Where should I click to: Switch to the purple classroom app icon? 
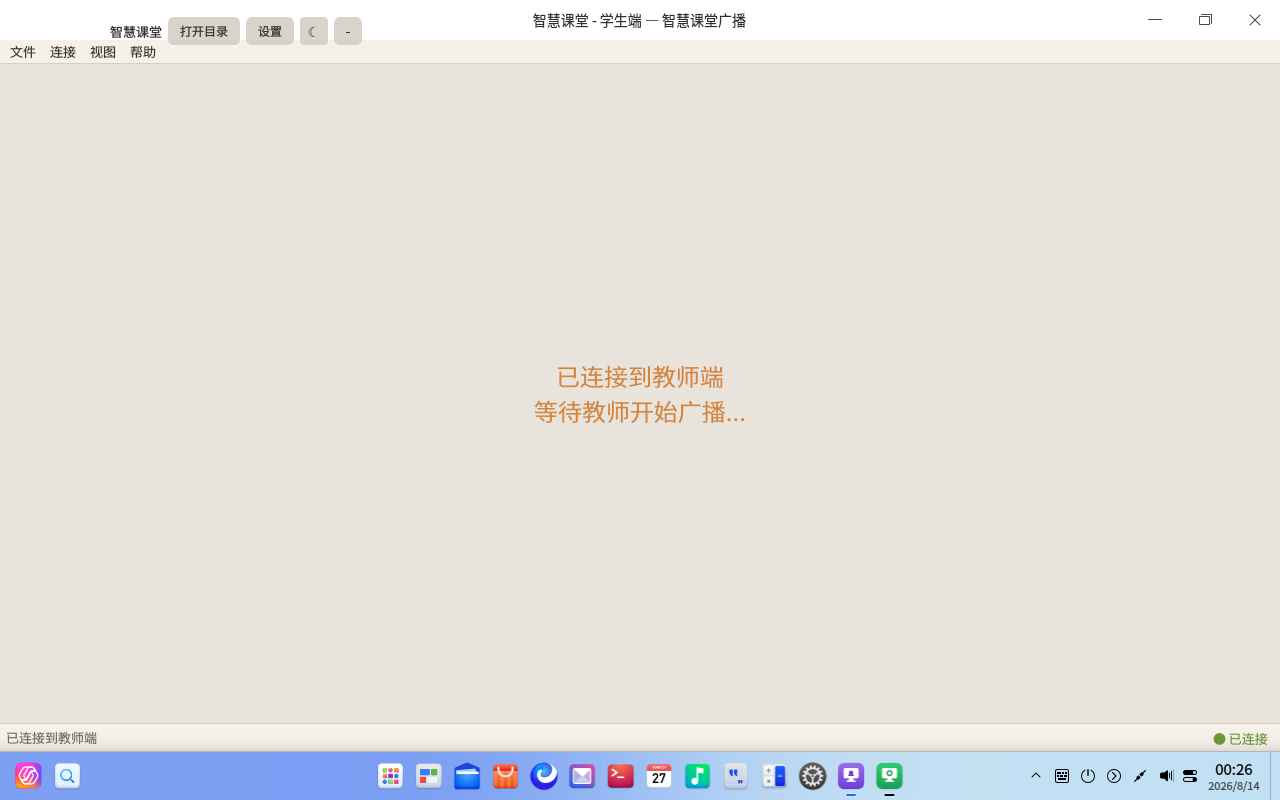point(851,776)
